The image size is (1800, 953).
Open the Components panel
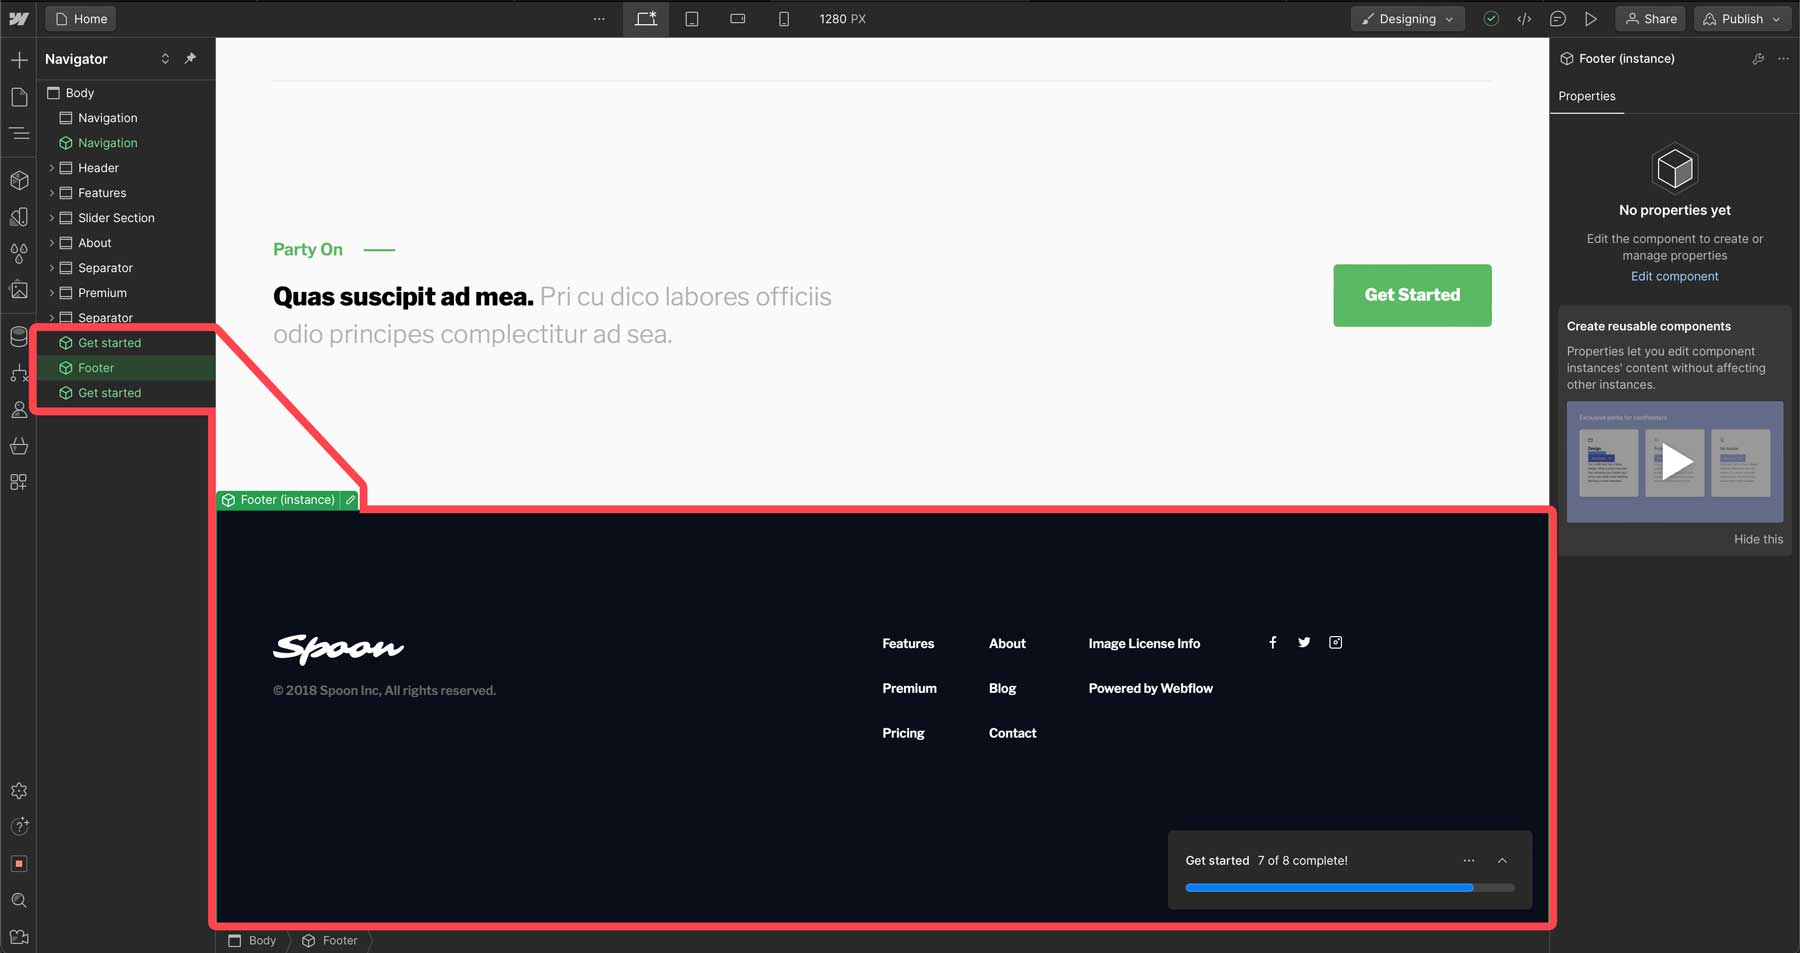click(18, 181)
